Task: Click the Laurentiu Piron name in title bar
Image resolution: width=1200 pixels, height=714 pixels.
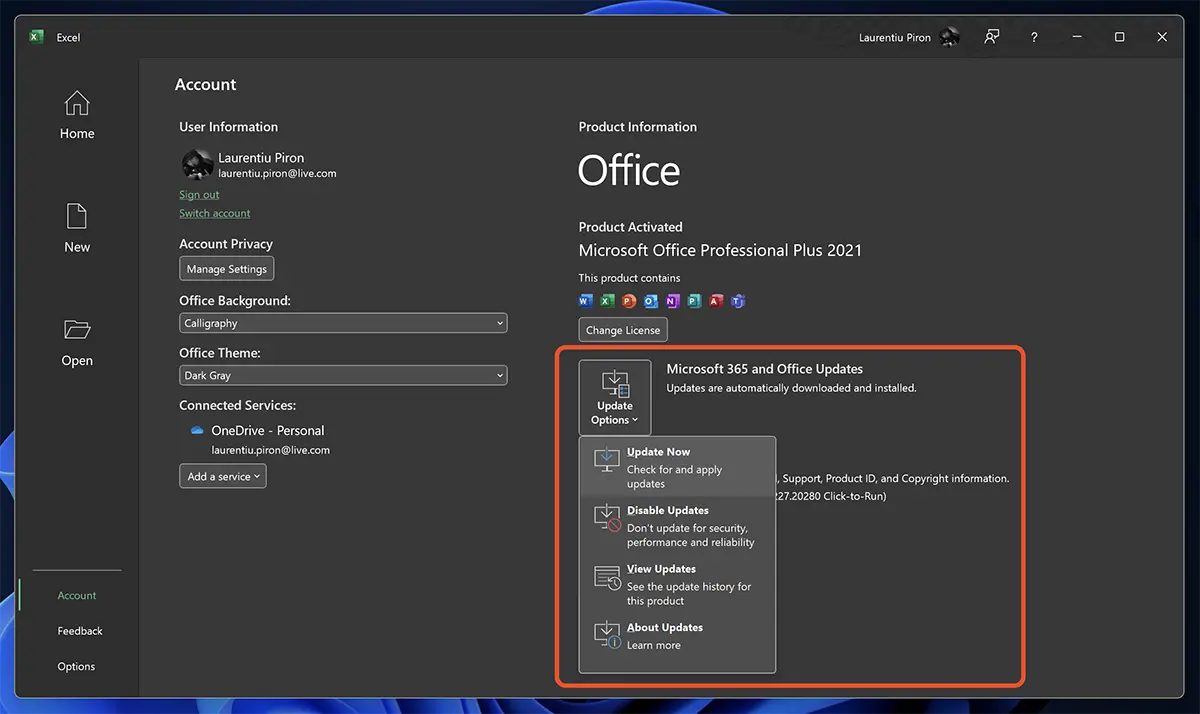Action: click(x=895, y=38)
